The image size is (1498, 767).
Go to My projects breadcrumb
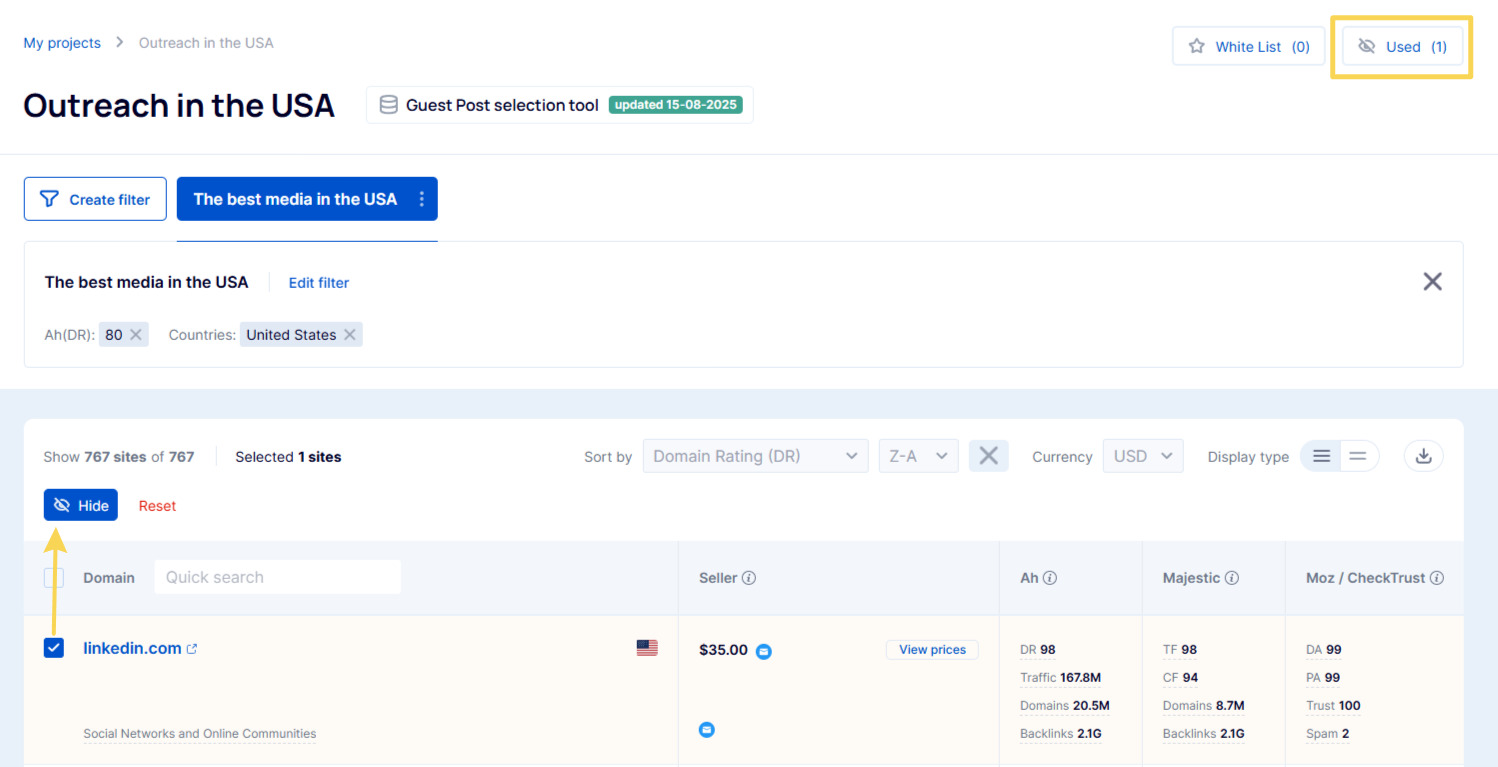pos(62,43)
